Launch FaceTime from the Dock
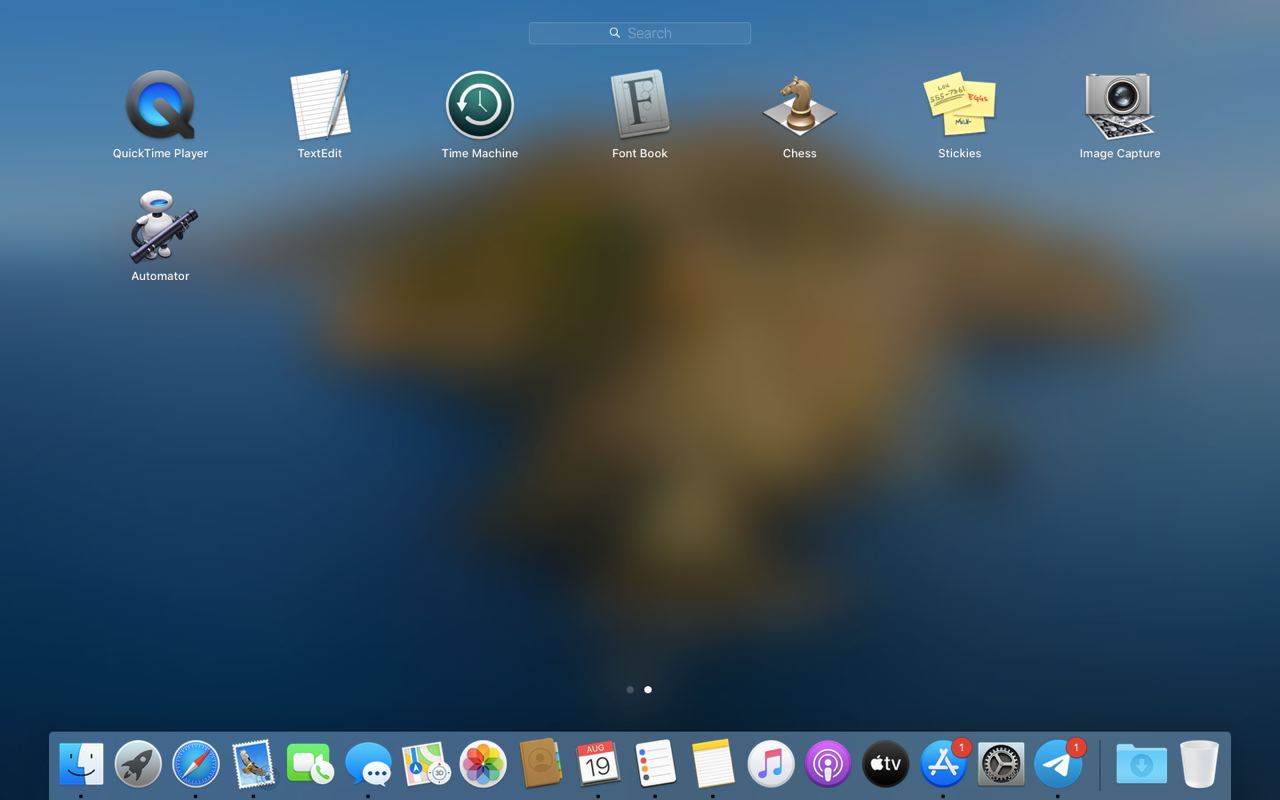 click(310, 764)
